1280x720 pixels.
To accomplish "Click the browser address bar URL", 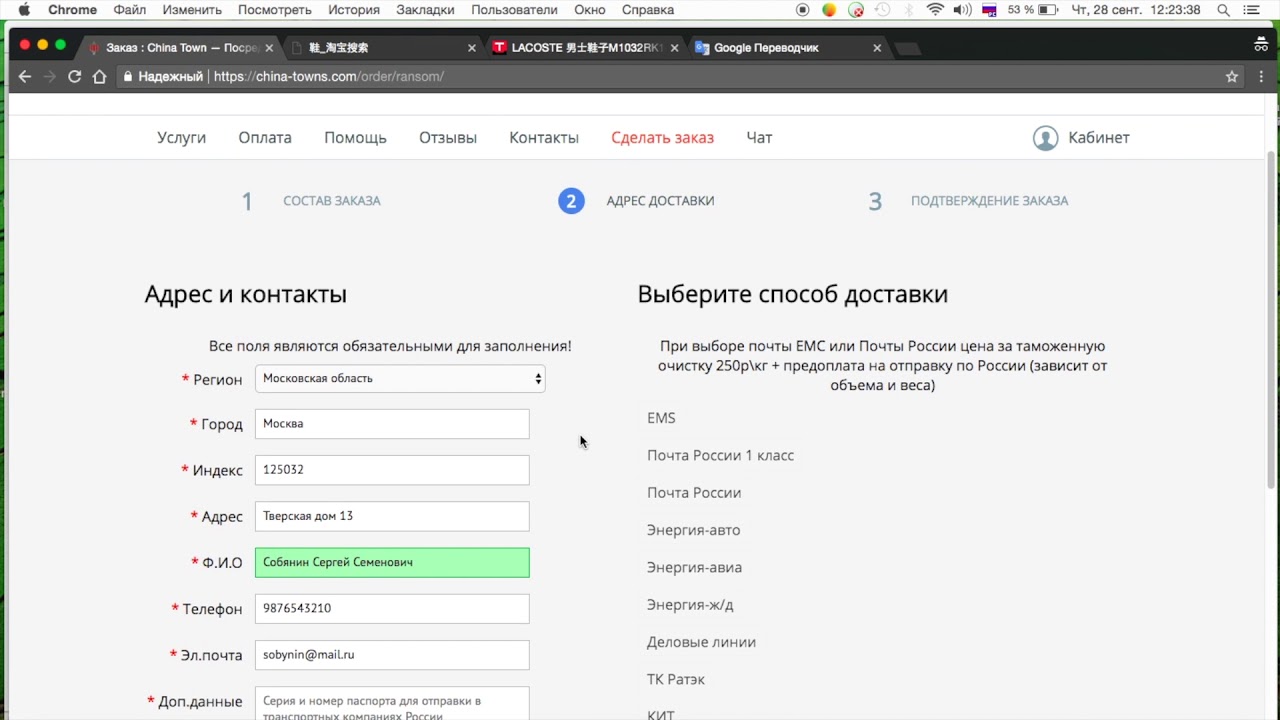I will point(329,76).
